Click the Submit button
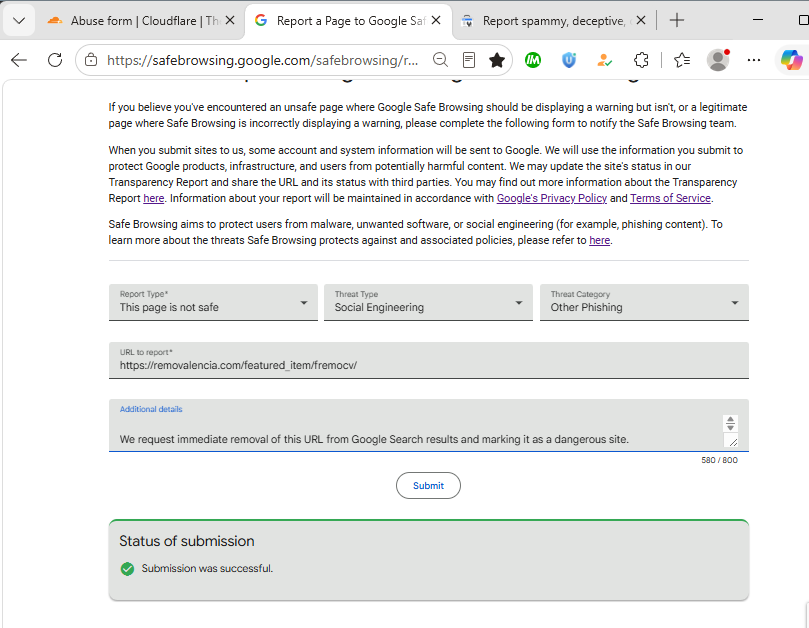 click(428, 486)
